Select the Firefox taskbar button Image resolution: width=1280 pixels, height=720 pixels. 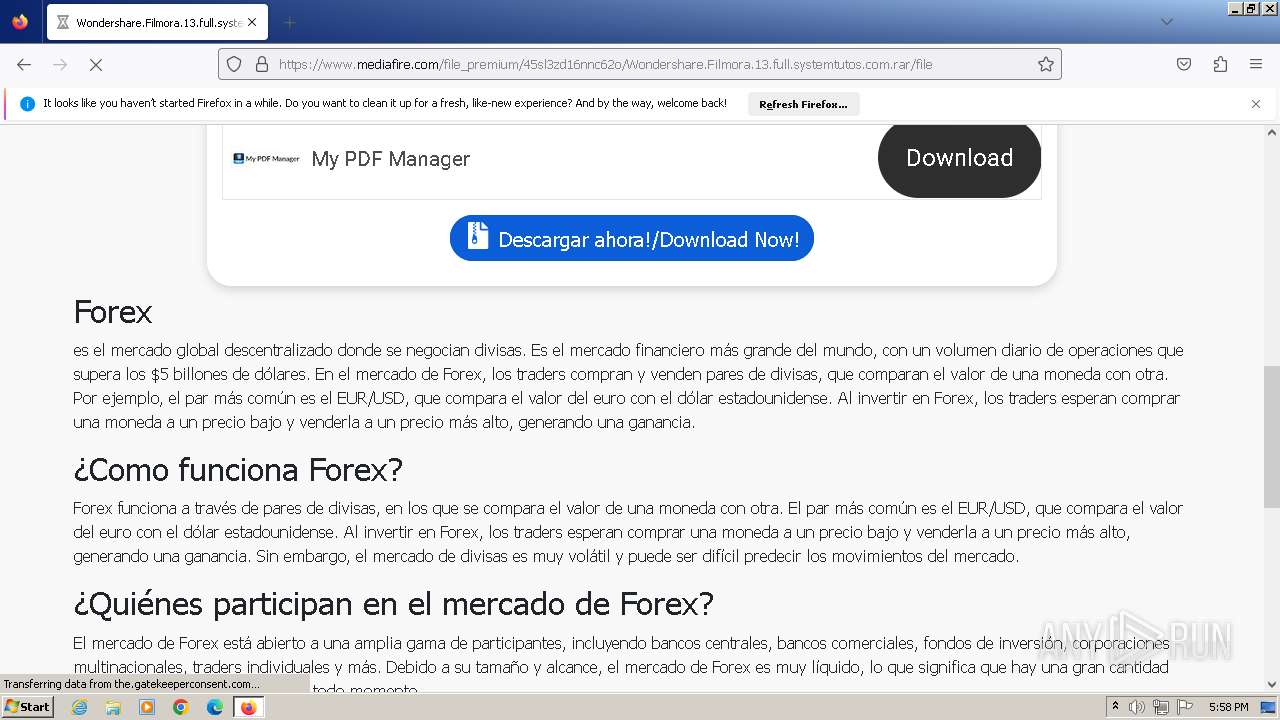pyautogui.click(x=249, y=707)
